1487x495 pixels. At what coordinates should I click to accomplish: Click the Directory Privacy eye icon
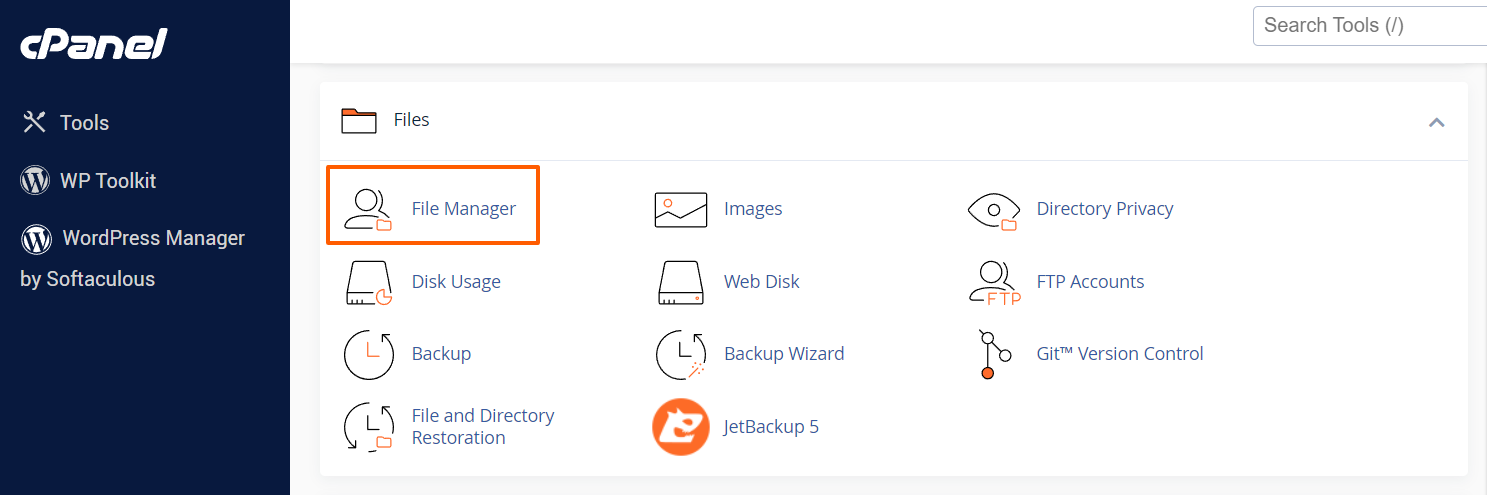click(x=993, y=210)
